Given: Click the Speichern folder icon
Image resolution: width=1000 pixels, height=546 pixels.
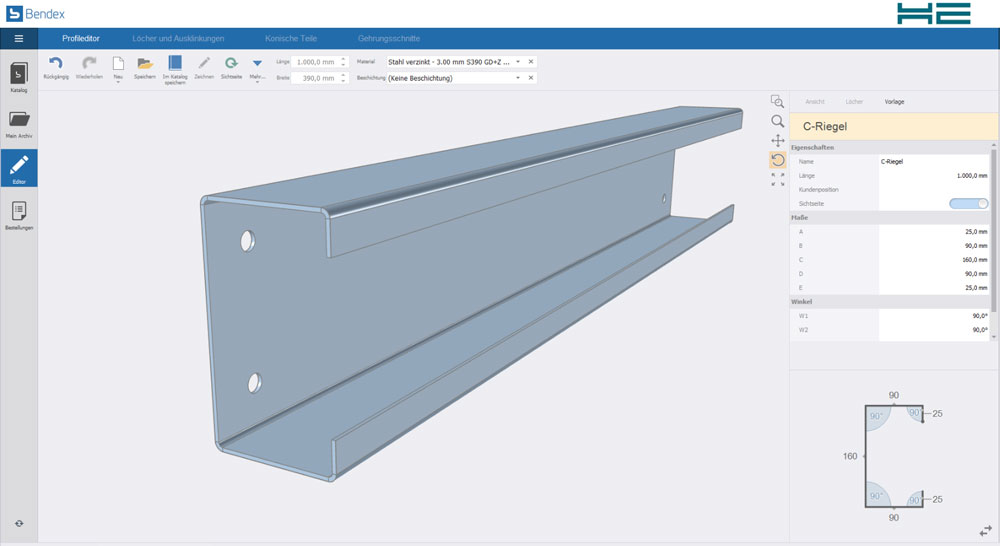Looking at the screenshot, I should pyautogui.click(x=145, y=64).
